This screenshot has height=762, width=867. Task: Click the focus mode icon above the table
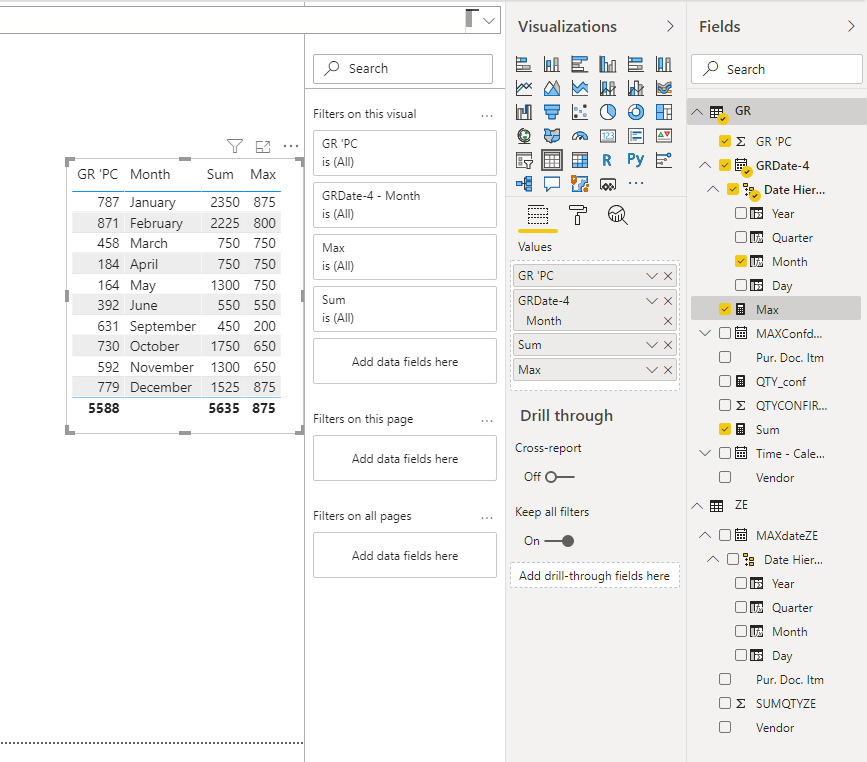[263, 147]
